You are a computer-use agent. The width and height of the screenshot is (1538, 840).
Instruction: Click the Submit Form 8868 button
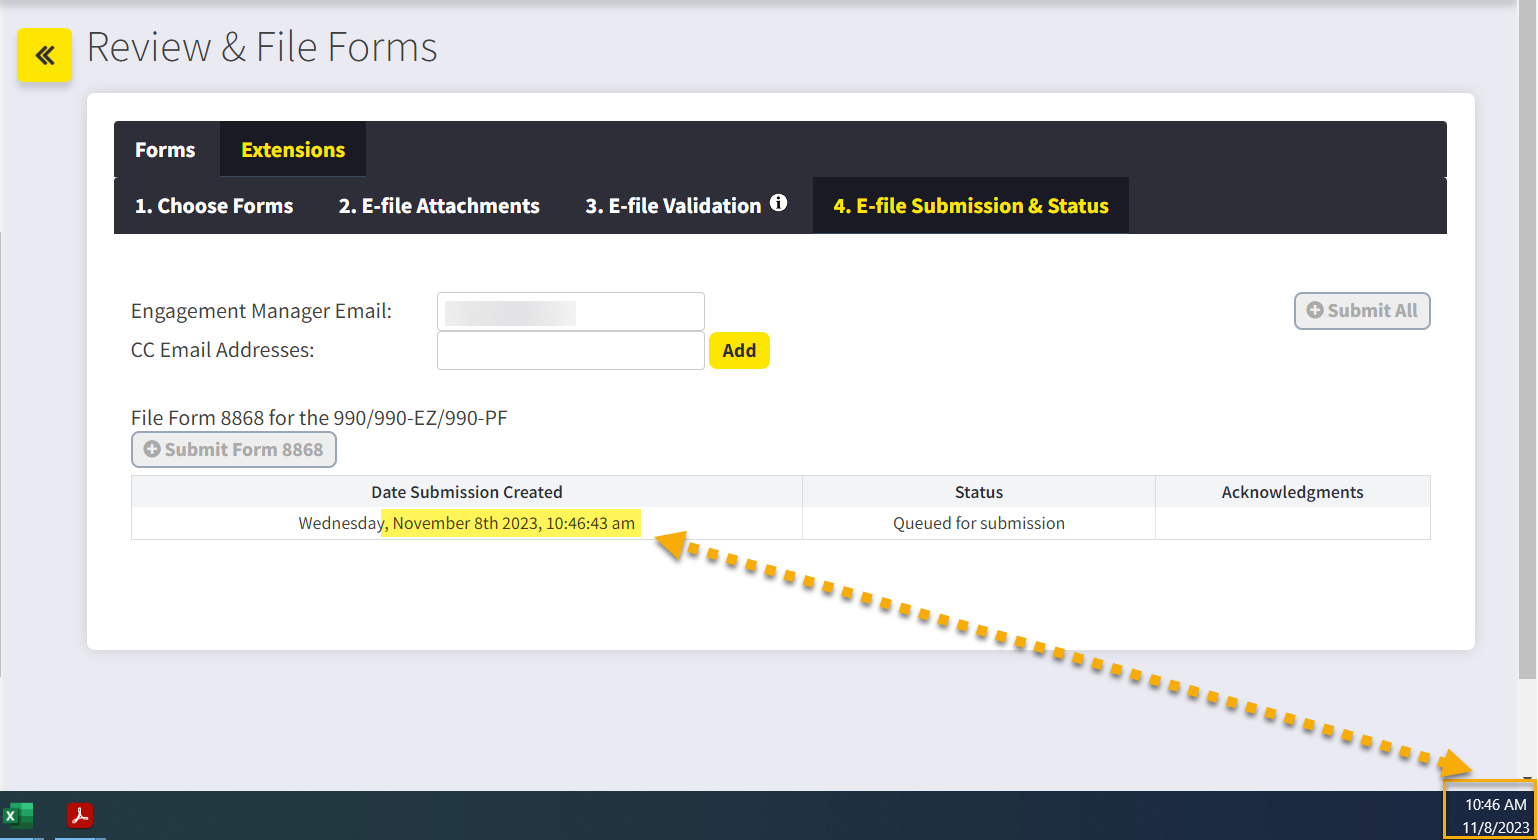[x=234, y=450]
